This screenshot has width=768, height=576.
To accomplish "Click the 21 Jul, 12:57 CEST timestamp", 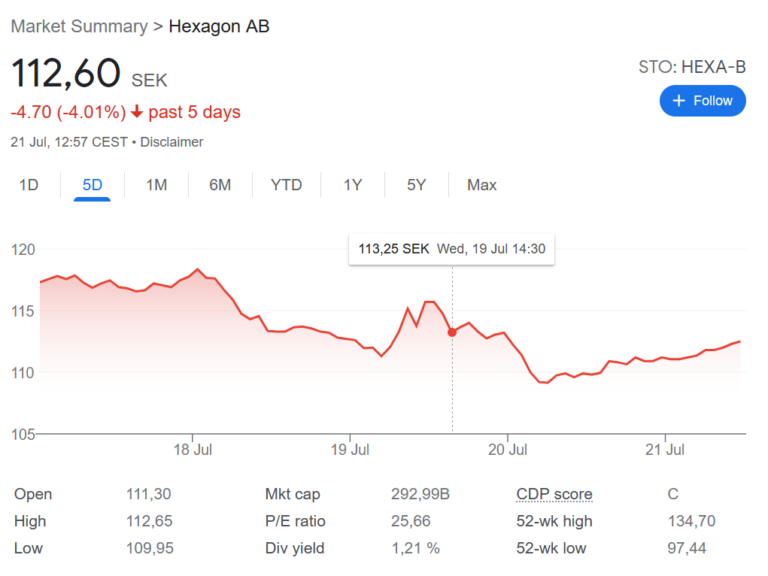I will [69, 142].
